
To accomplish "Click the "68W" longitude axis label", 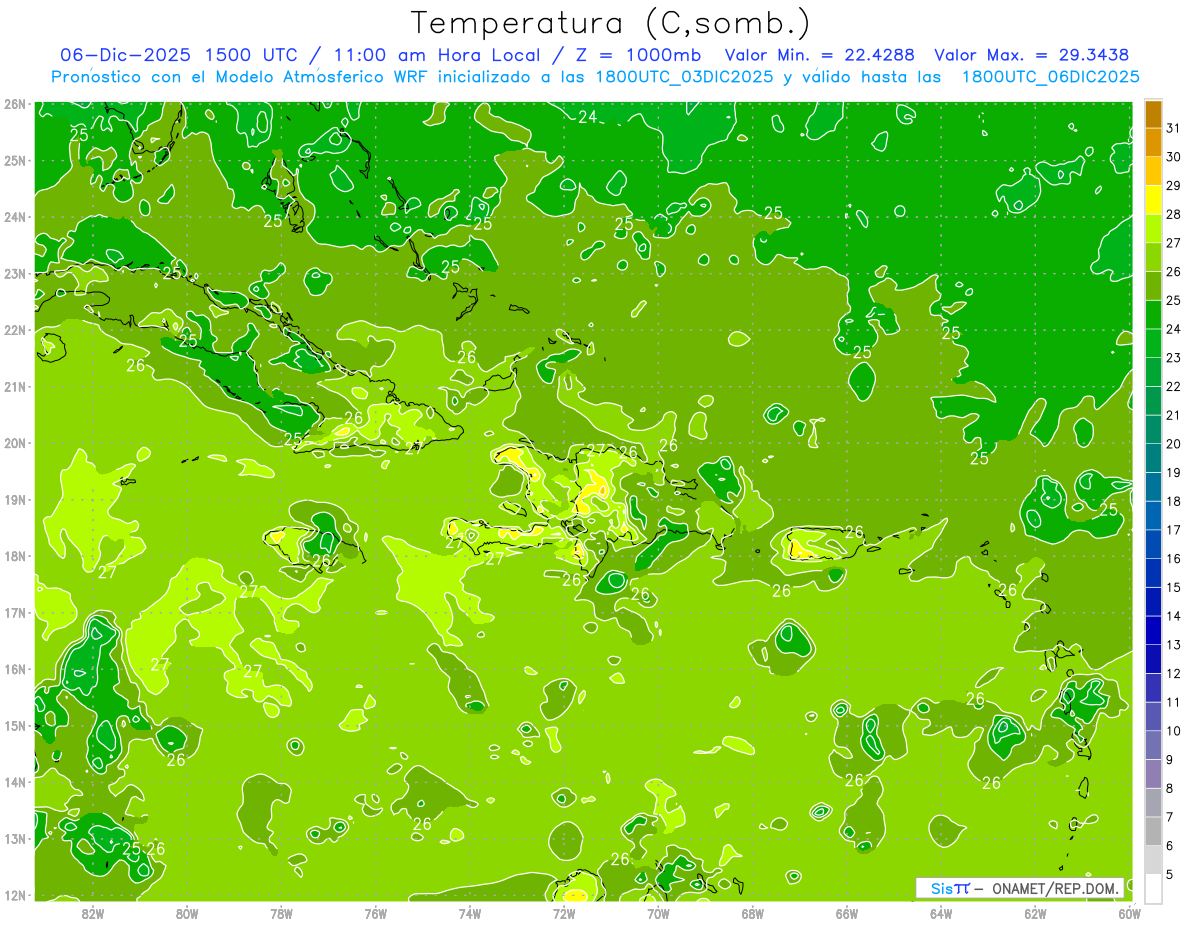I will tap(753, 914).
